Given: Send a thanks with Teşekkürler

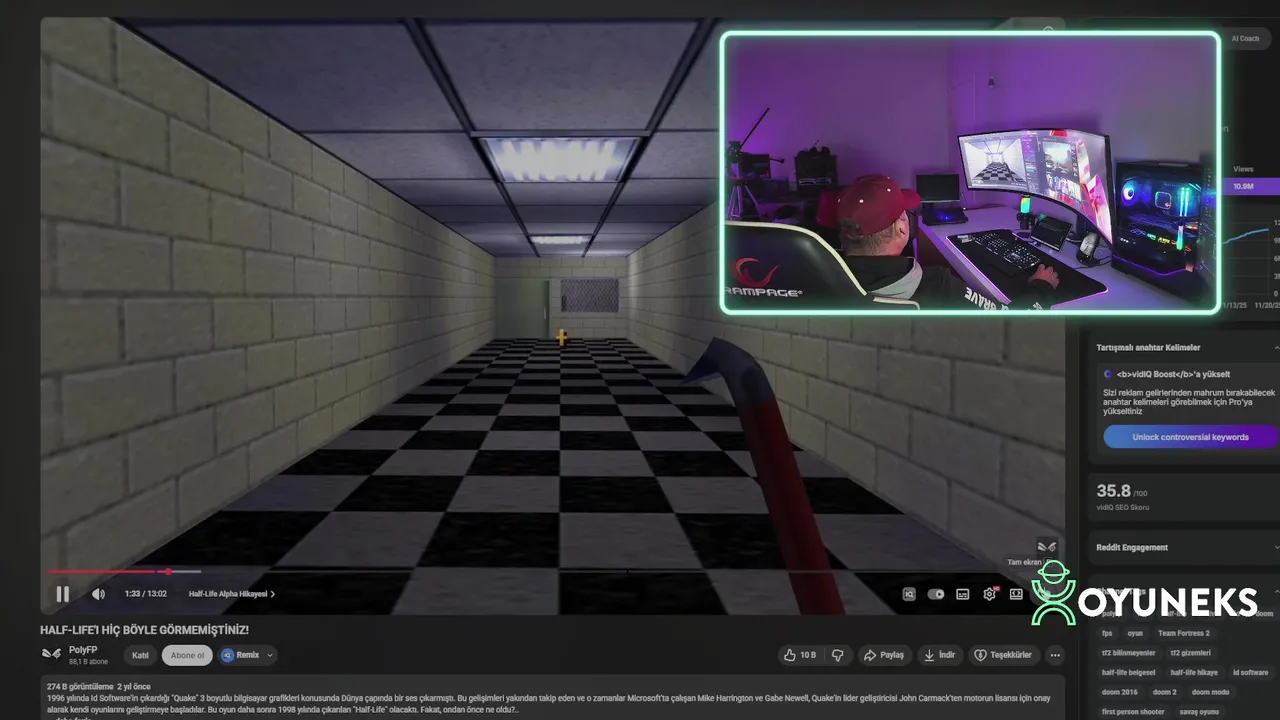Looking at the screenshot, I should (1003, 655).
